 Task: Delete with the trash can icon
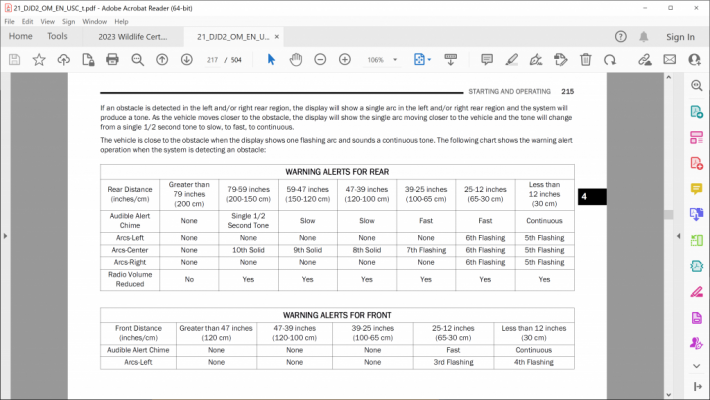coord(585,59)
